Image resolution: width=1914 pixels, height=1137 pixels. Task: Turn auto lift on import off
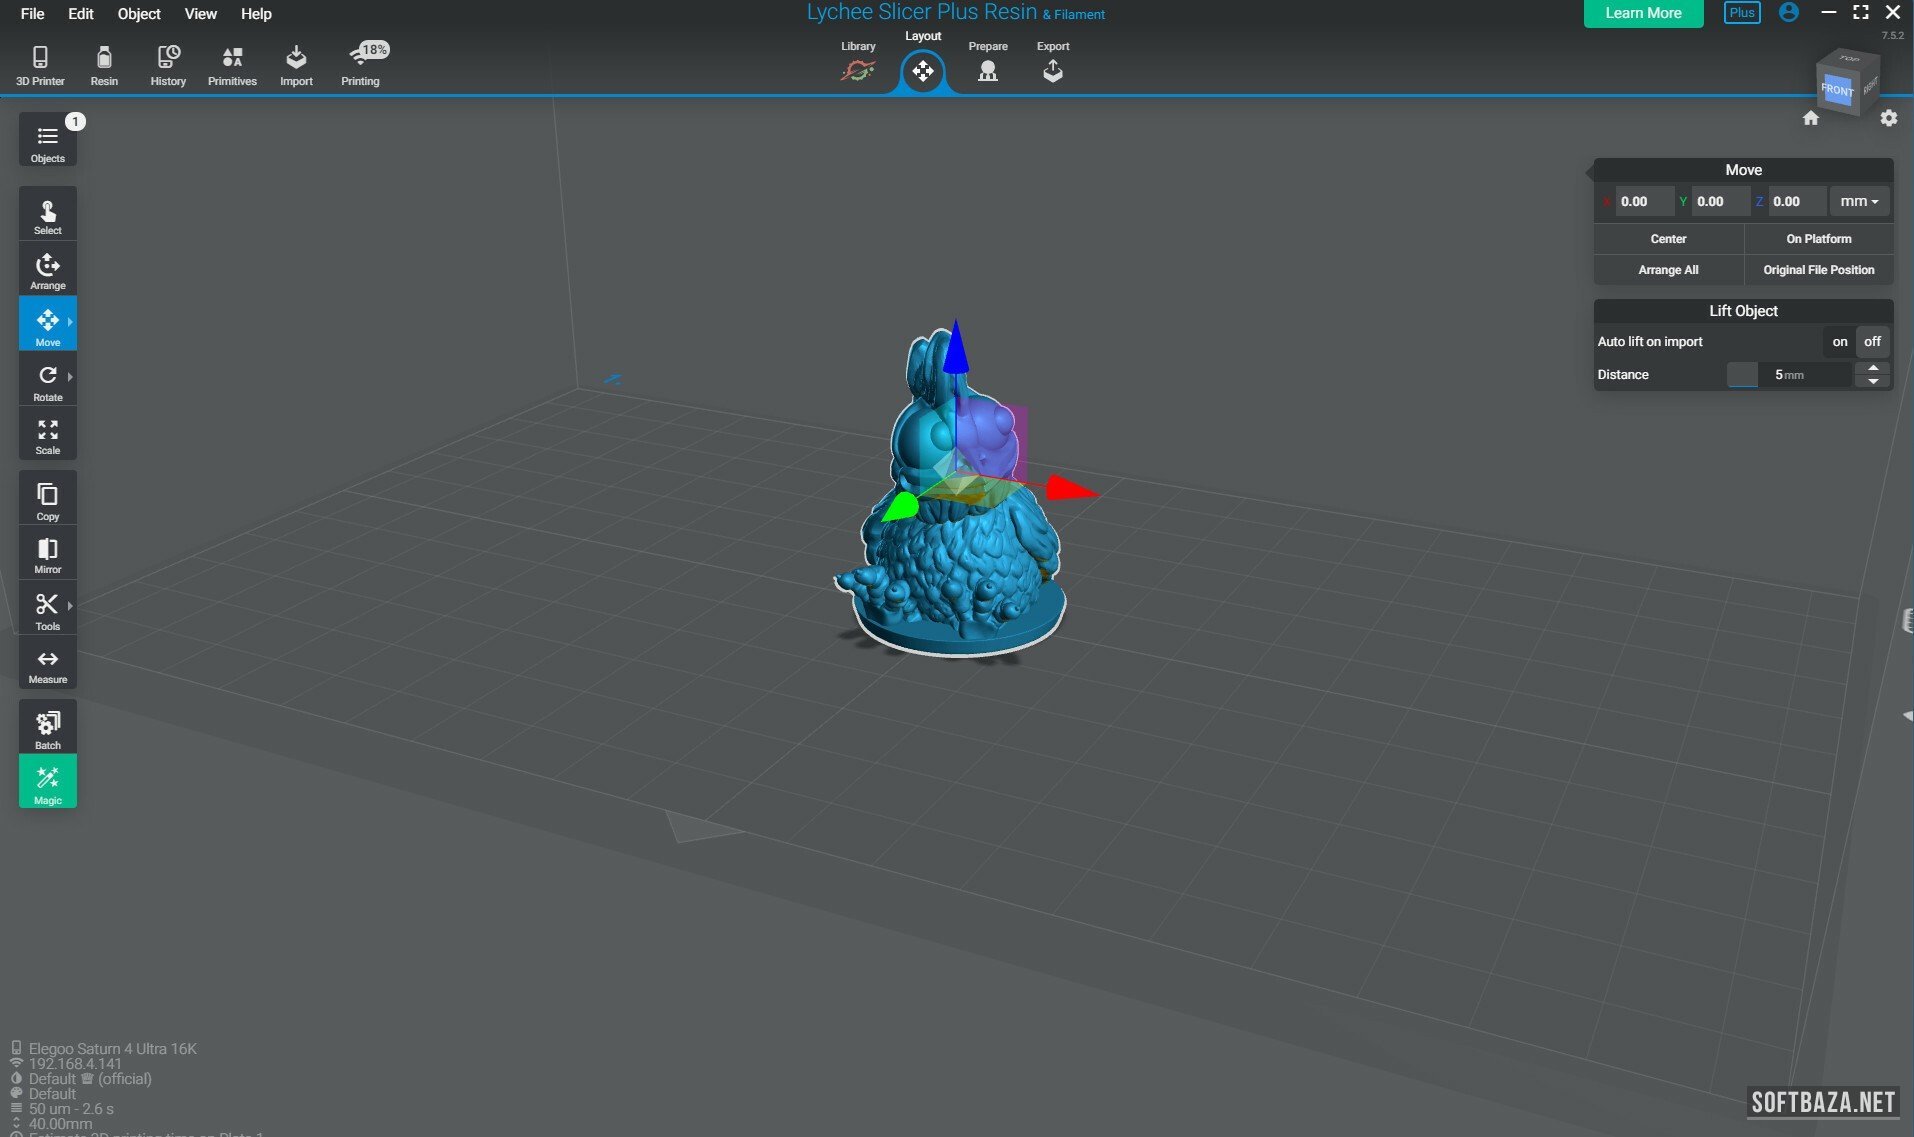click(x=1872, y=342)
